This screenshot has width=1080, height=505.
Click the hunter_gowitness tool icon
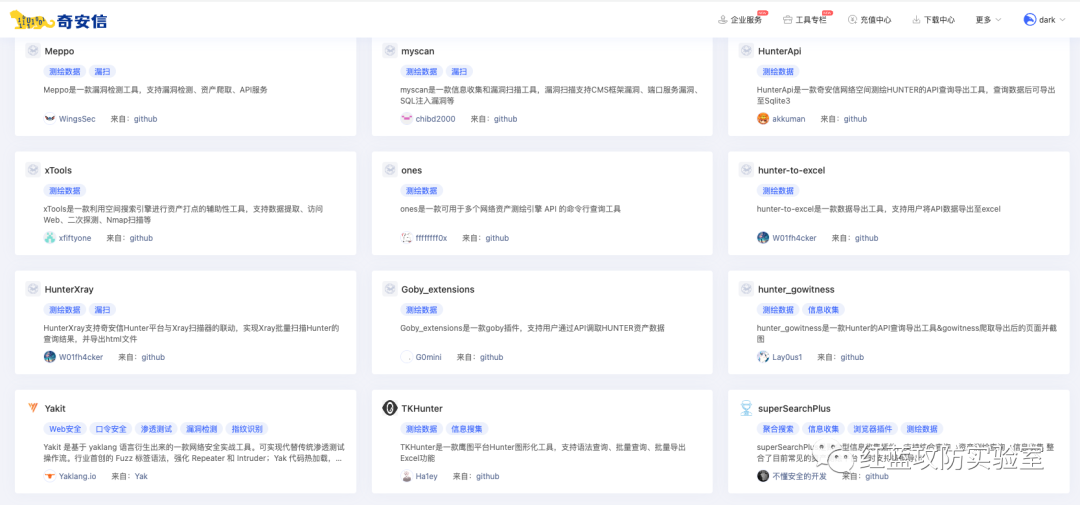point(747,289)
